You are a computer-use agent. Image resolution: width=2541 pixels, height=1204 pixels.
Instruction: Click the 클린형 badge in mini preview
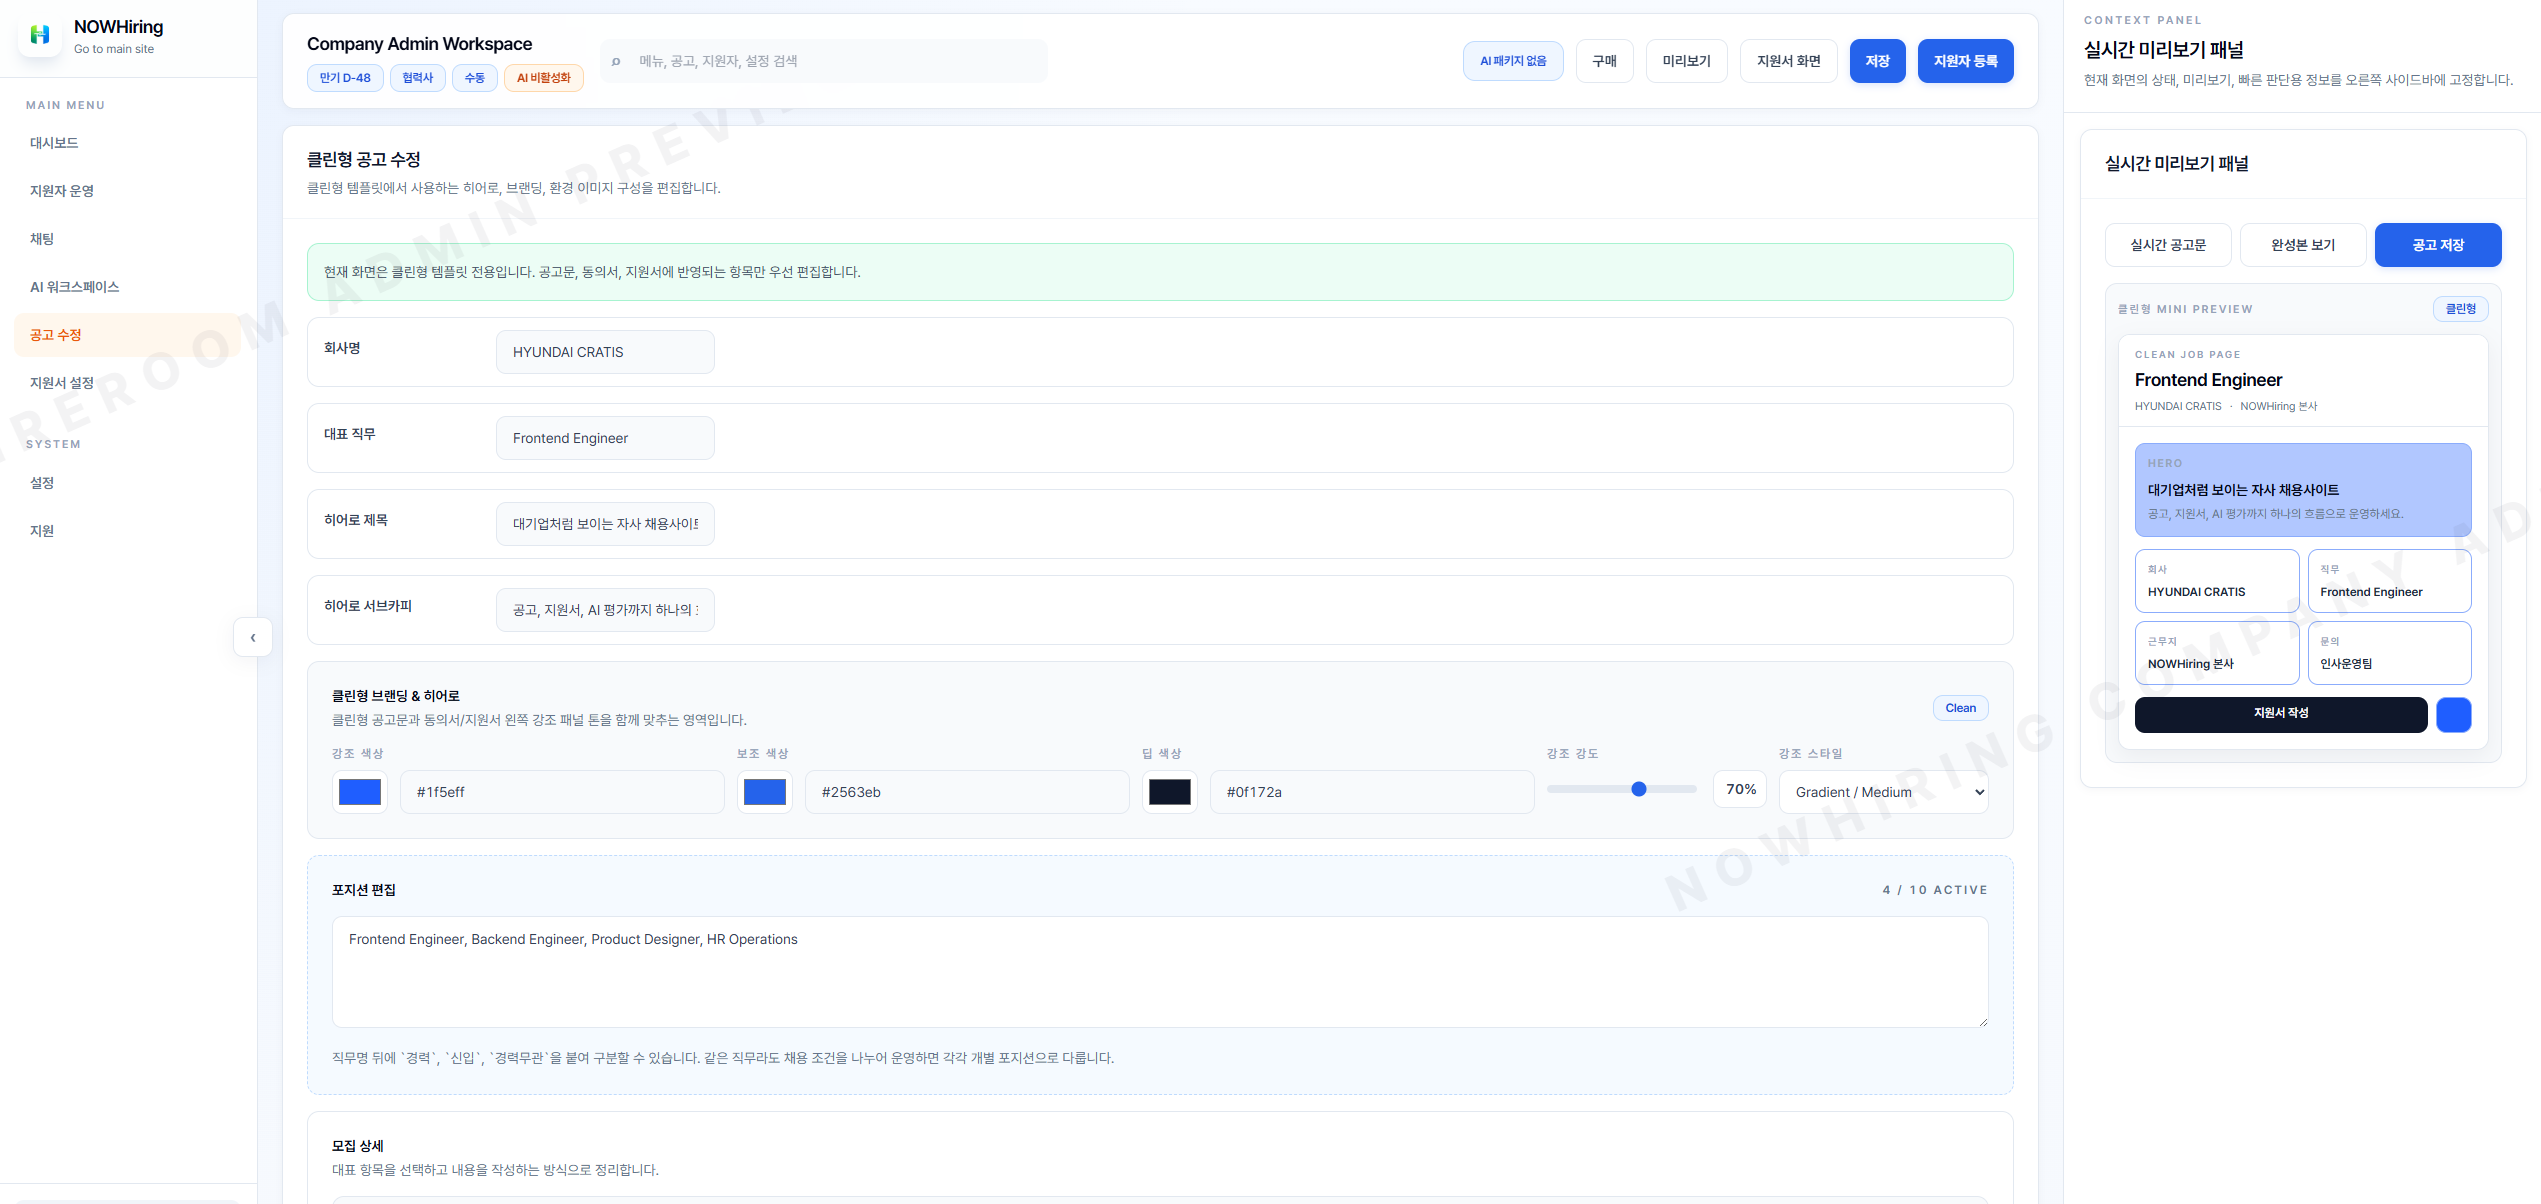[x=2460, y=309]
